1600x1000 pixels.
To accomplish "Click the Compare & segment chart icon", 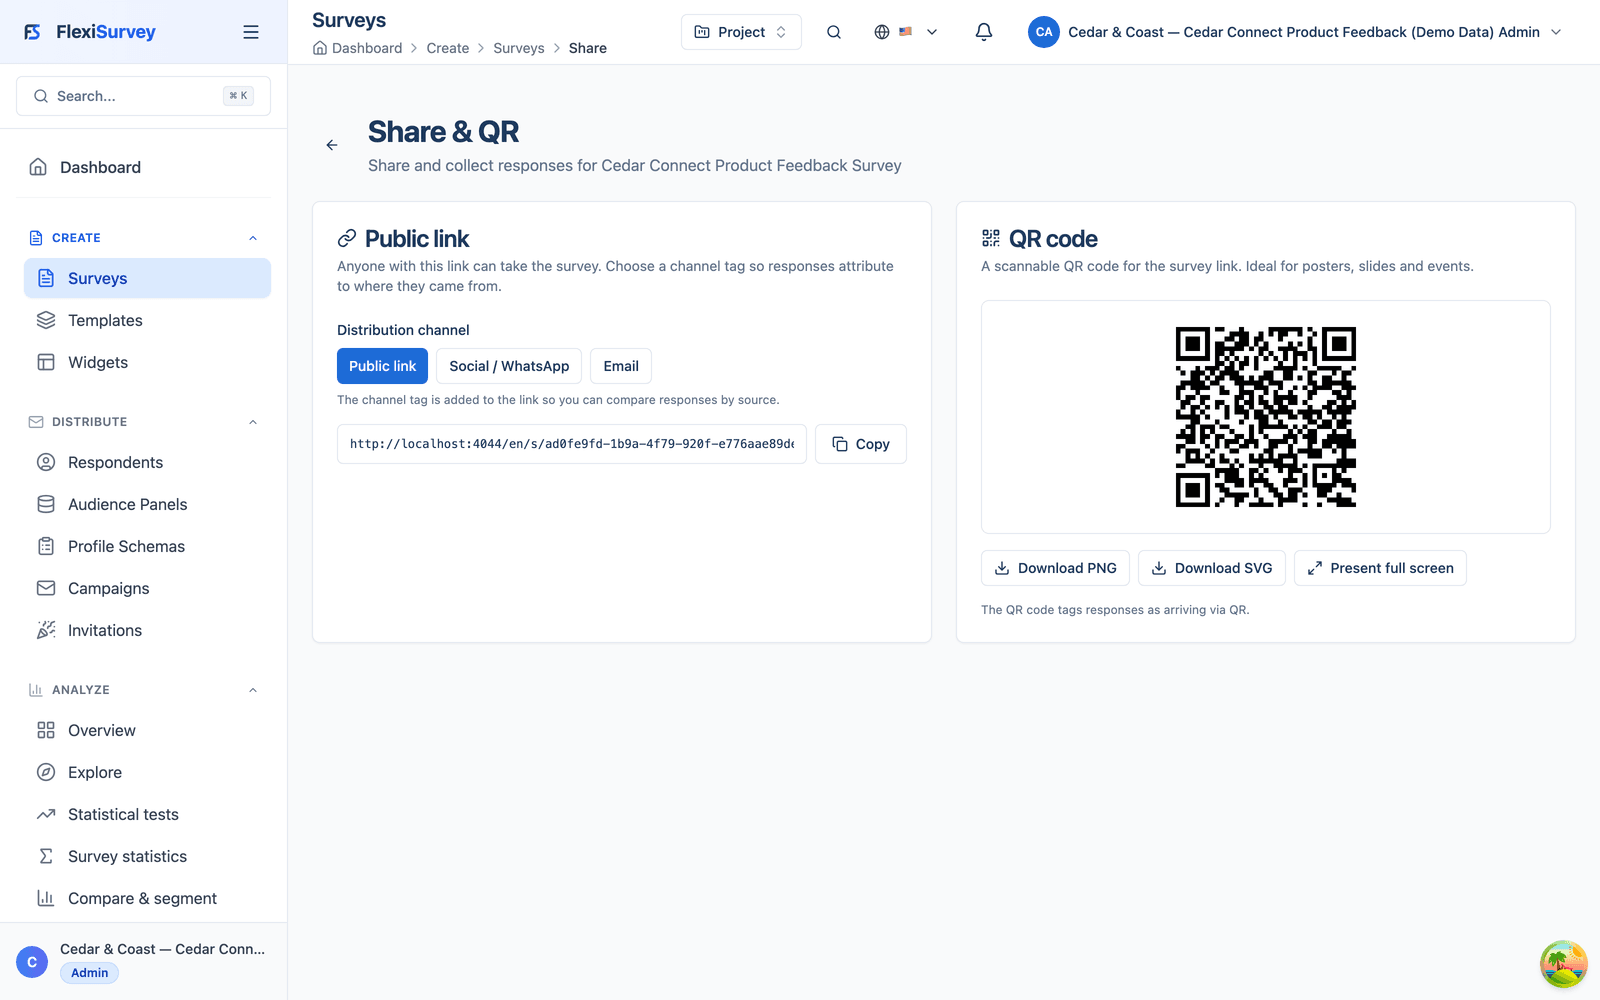I will coord(46,898).
